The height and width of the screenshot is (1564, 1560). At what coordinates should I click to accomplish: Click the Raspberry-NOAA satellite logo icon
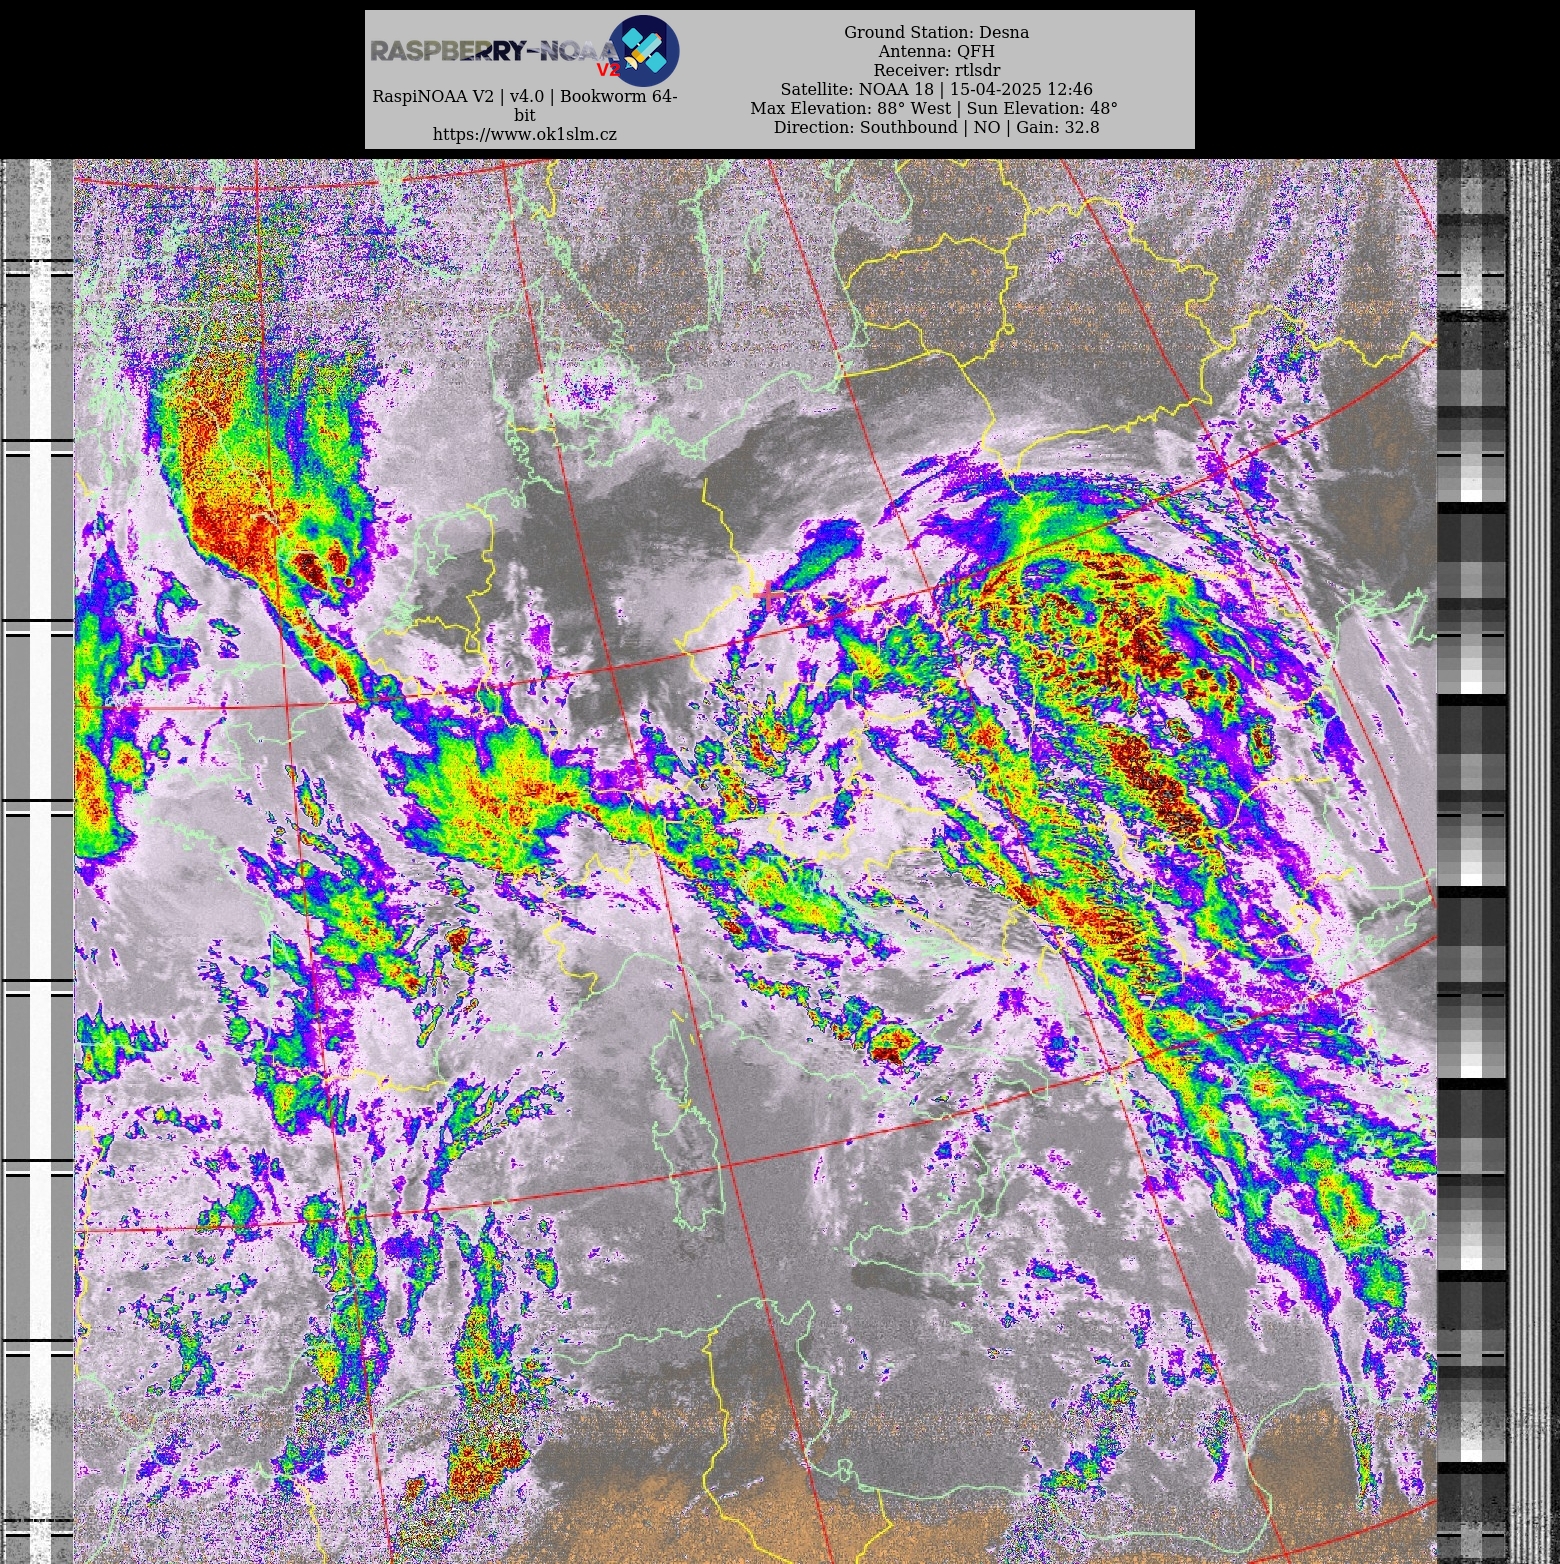pos(644,50)
